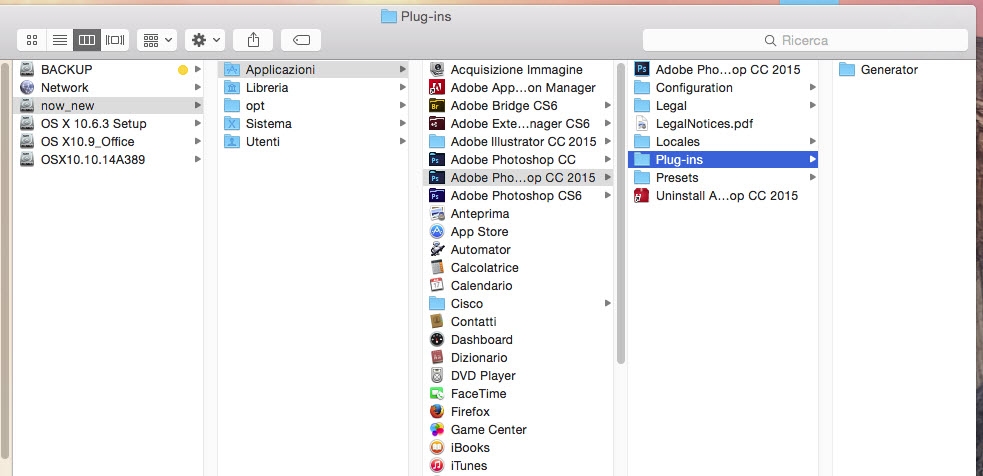Switch to list view mode
The height and width of the screenshot is (476, 983).
[x=59, y=39]
